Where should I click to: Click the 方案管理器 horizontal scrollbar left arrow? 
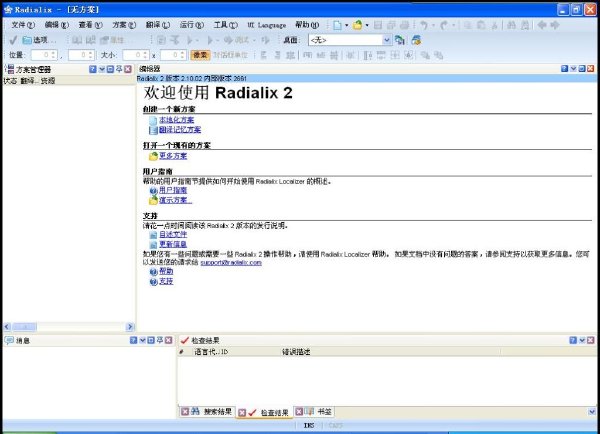[7, 326]
